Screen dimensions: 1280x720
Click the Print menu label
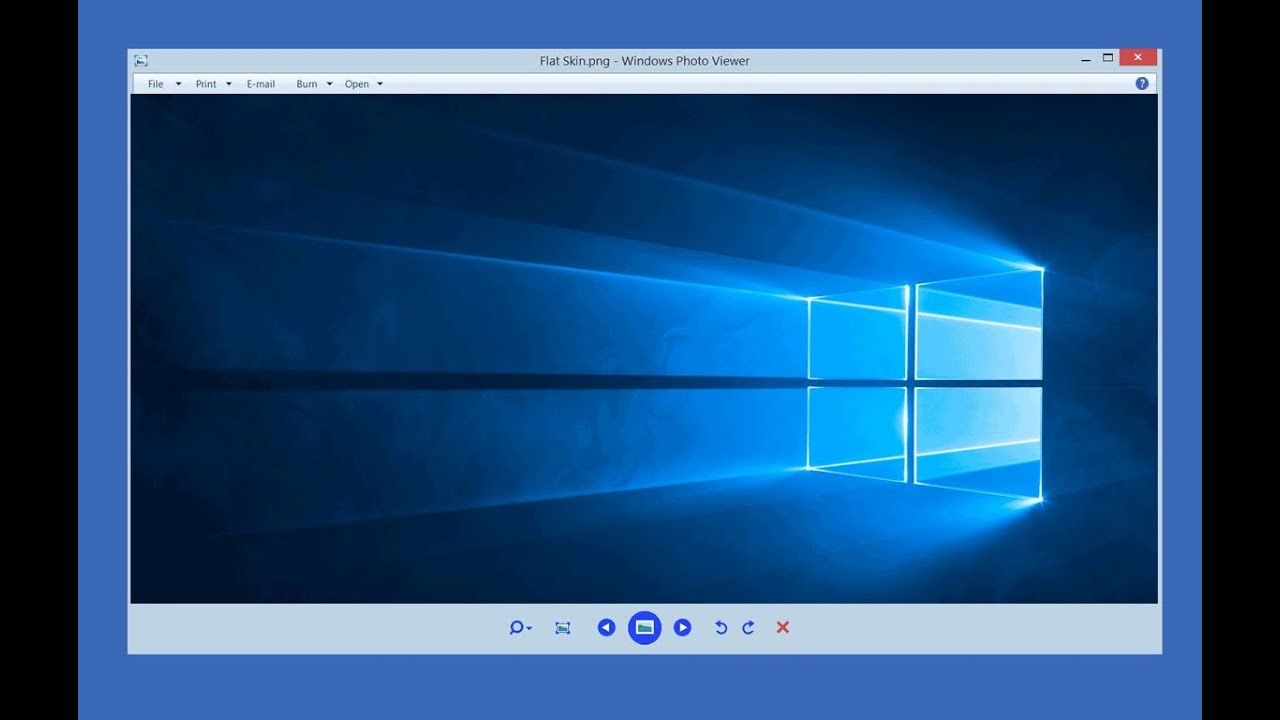pyautogui.click(x=206, y=84)
